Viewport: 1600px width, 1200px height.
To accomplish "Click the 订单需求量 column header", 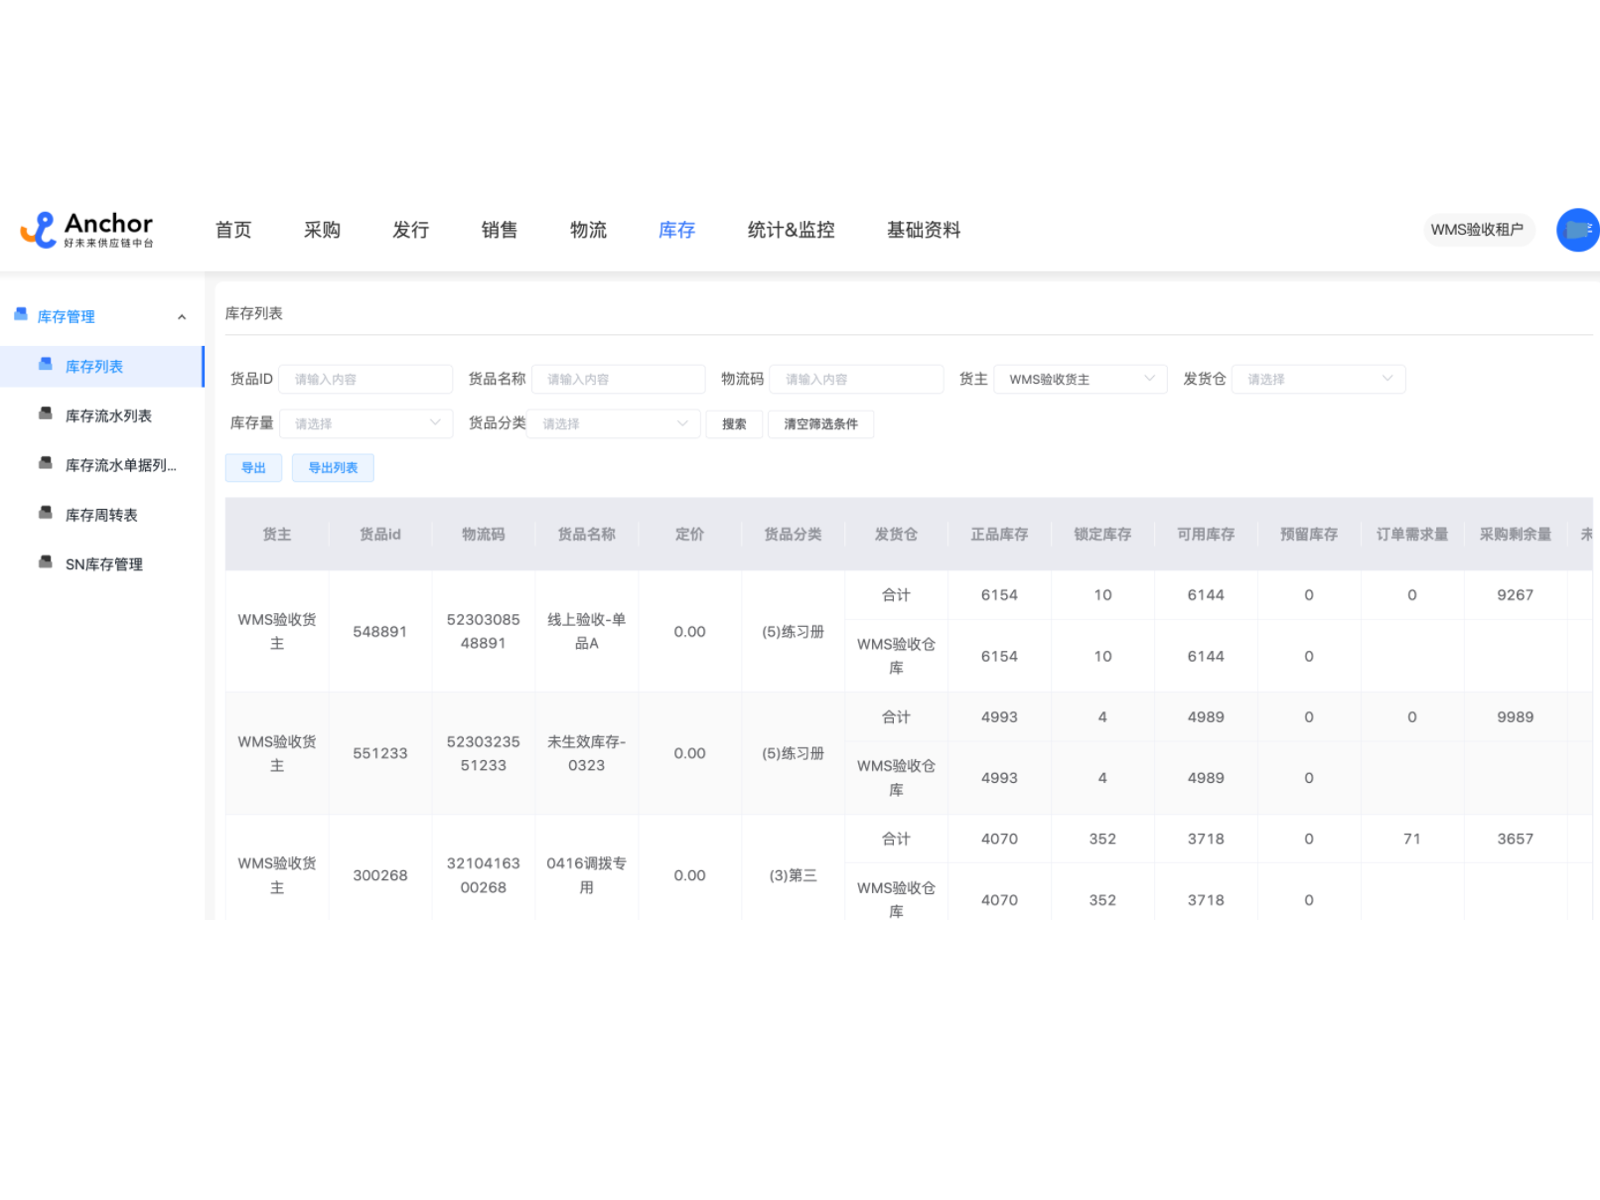I will tap(1412, 534).
